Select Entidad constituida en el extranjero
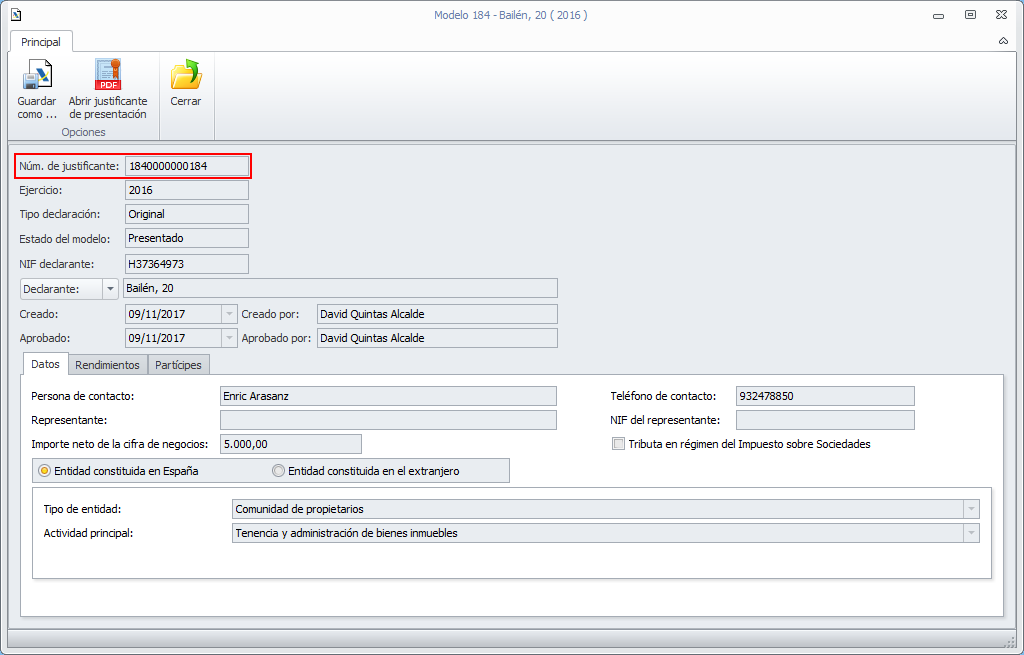The image size is (1024, 655). click(x=366, y=471)
